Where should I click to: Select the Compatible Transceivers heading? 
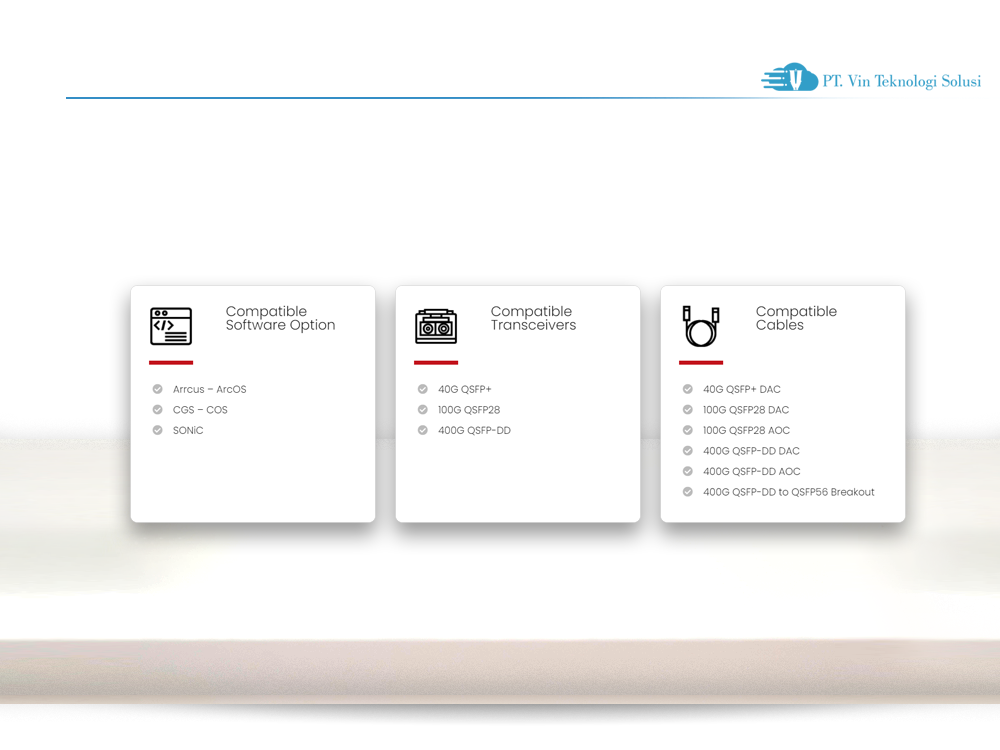(531, 318)
